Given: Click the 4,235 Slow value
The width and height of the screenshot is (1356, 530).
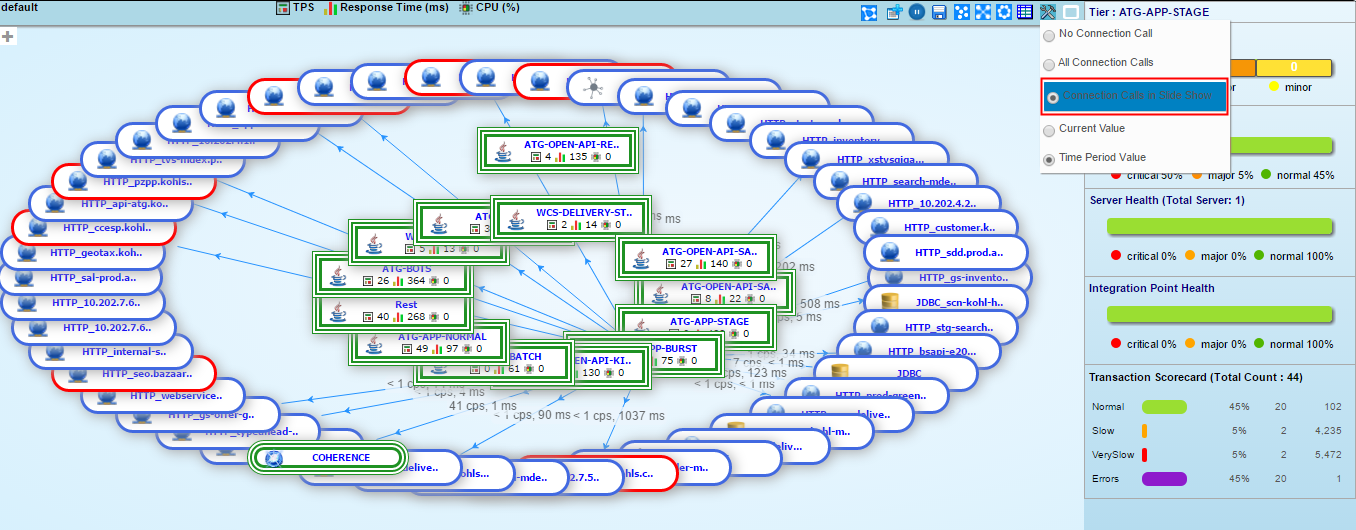Looking at the screenshot, I should tap(1328, 431).
